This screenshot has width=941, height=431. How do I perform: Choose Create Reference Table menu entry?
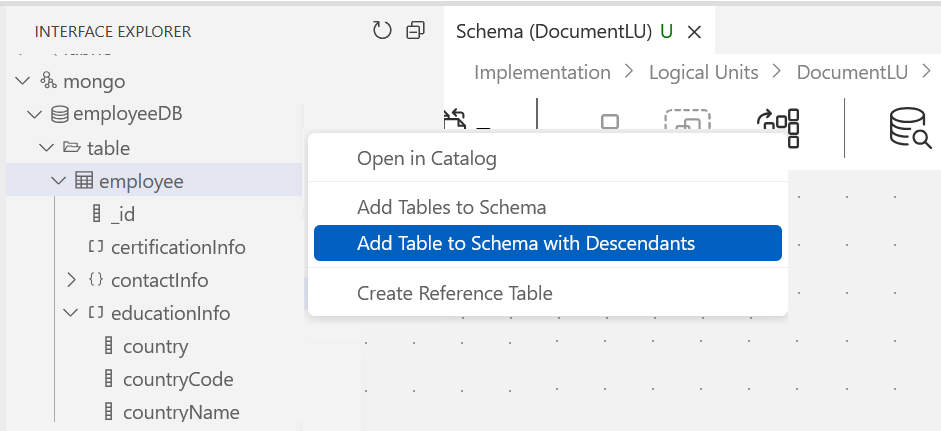coord(454,293)
